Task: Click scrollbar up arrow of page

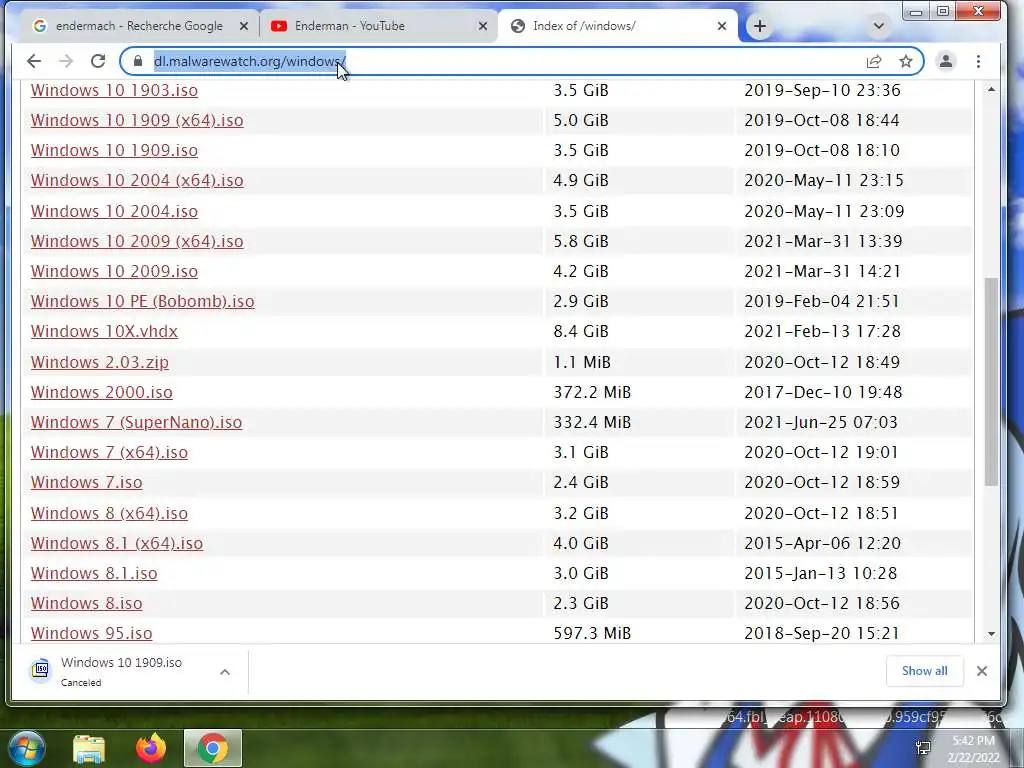Action: [x=991, y=89]
